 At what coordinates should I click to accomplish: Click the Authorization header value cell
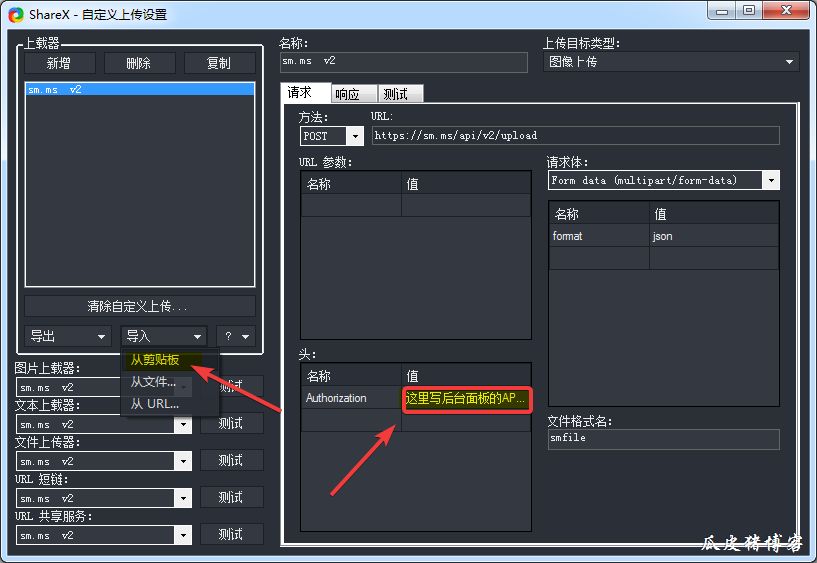point(465,398)
